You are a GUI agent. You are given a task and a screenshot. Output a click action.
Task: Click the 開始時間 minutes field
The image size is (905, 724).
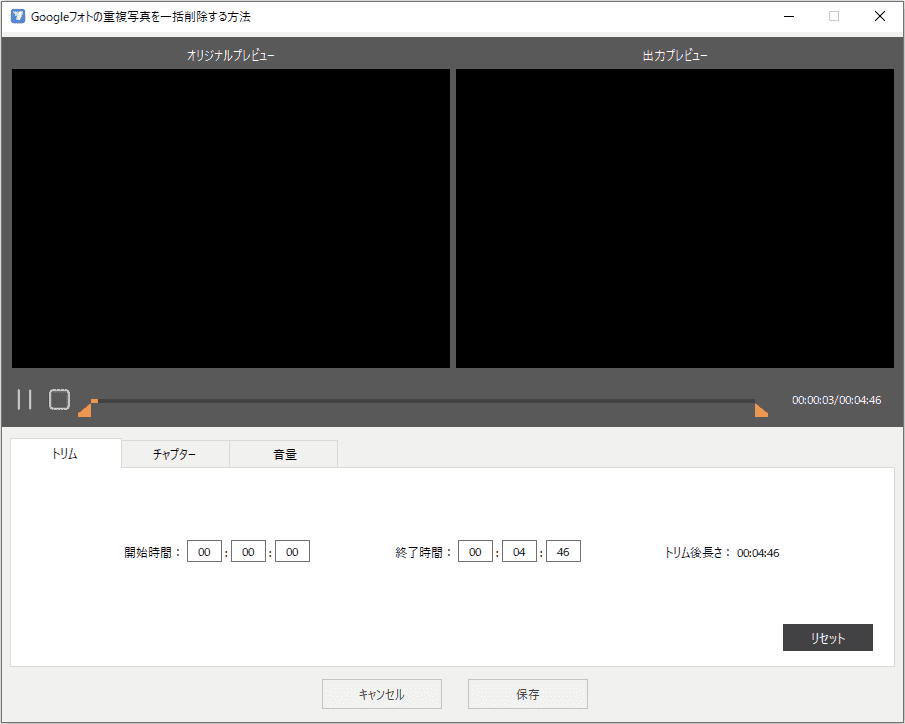click(248, 552)
